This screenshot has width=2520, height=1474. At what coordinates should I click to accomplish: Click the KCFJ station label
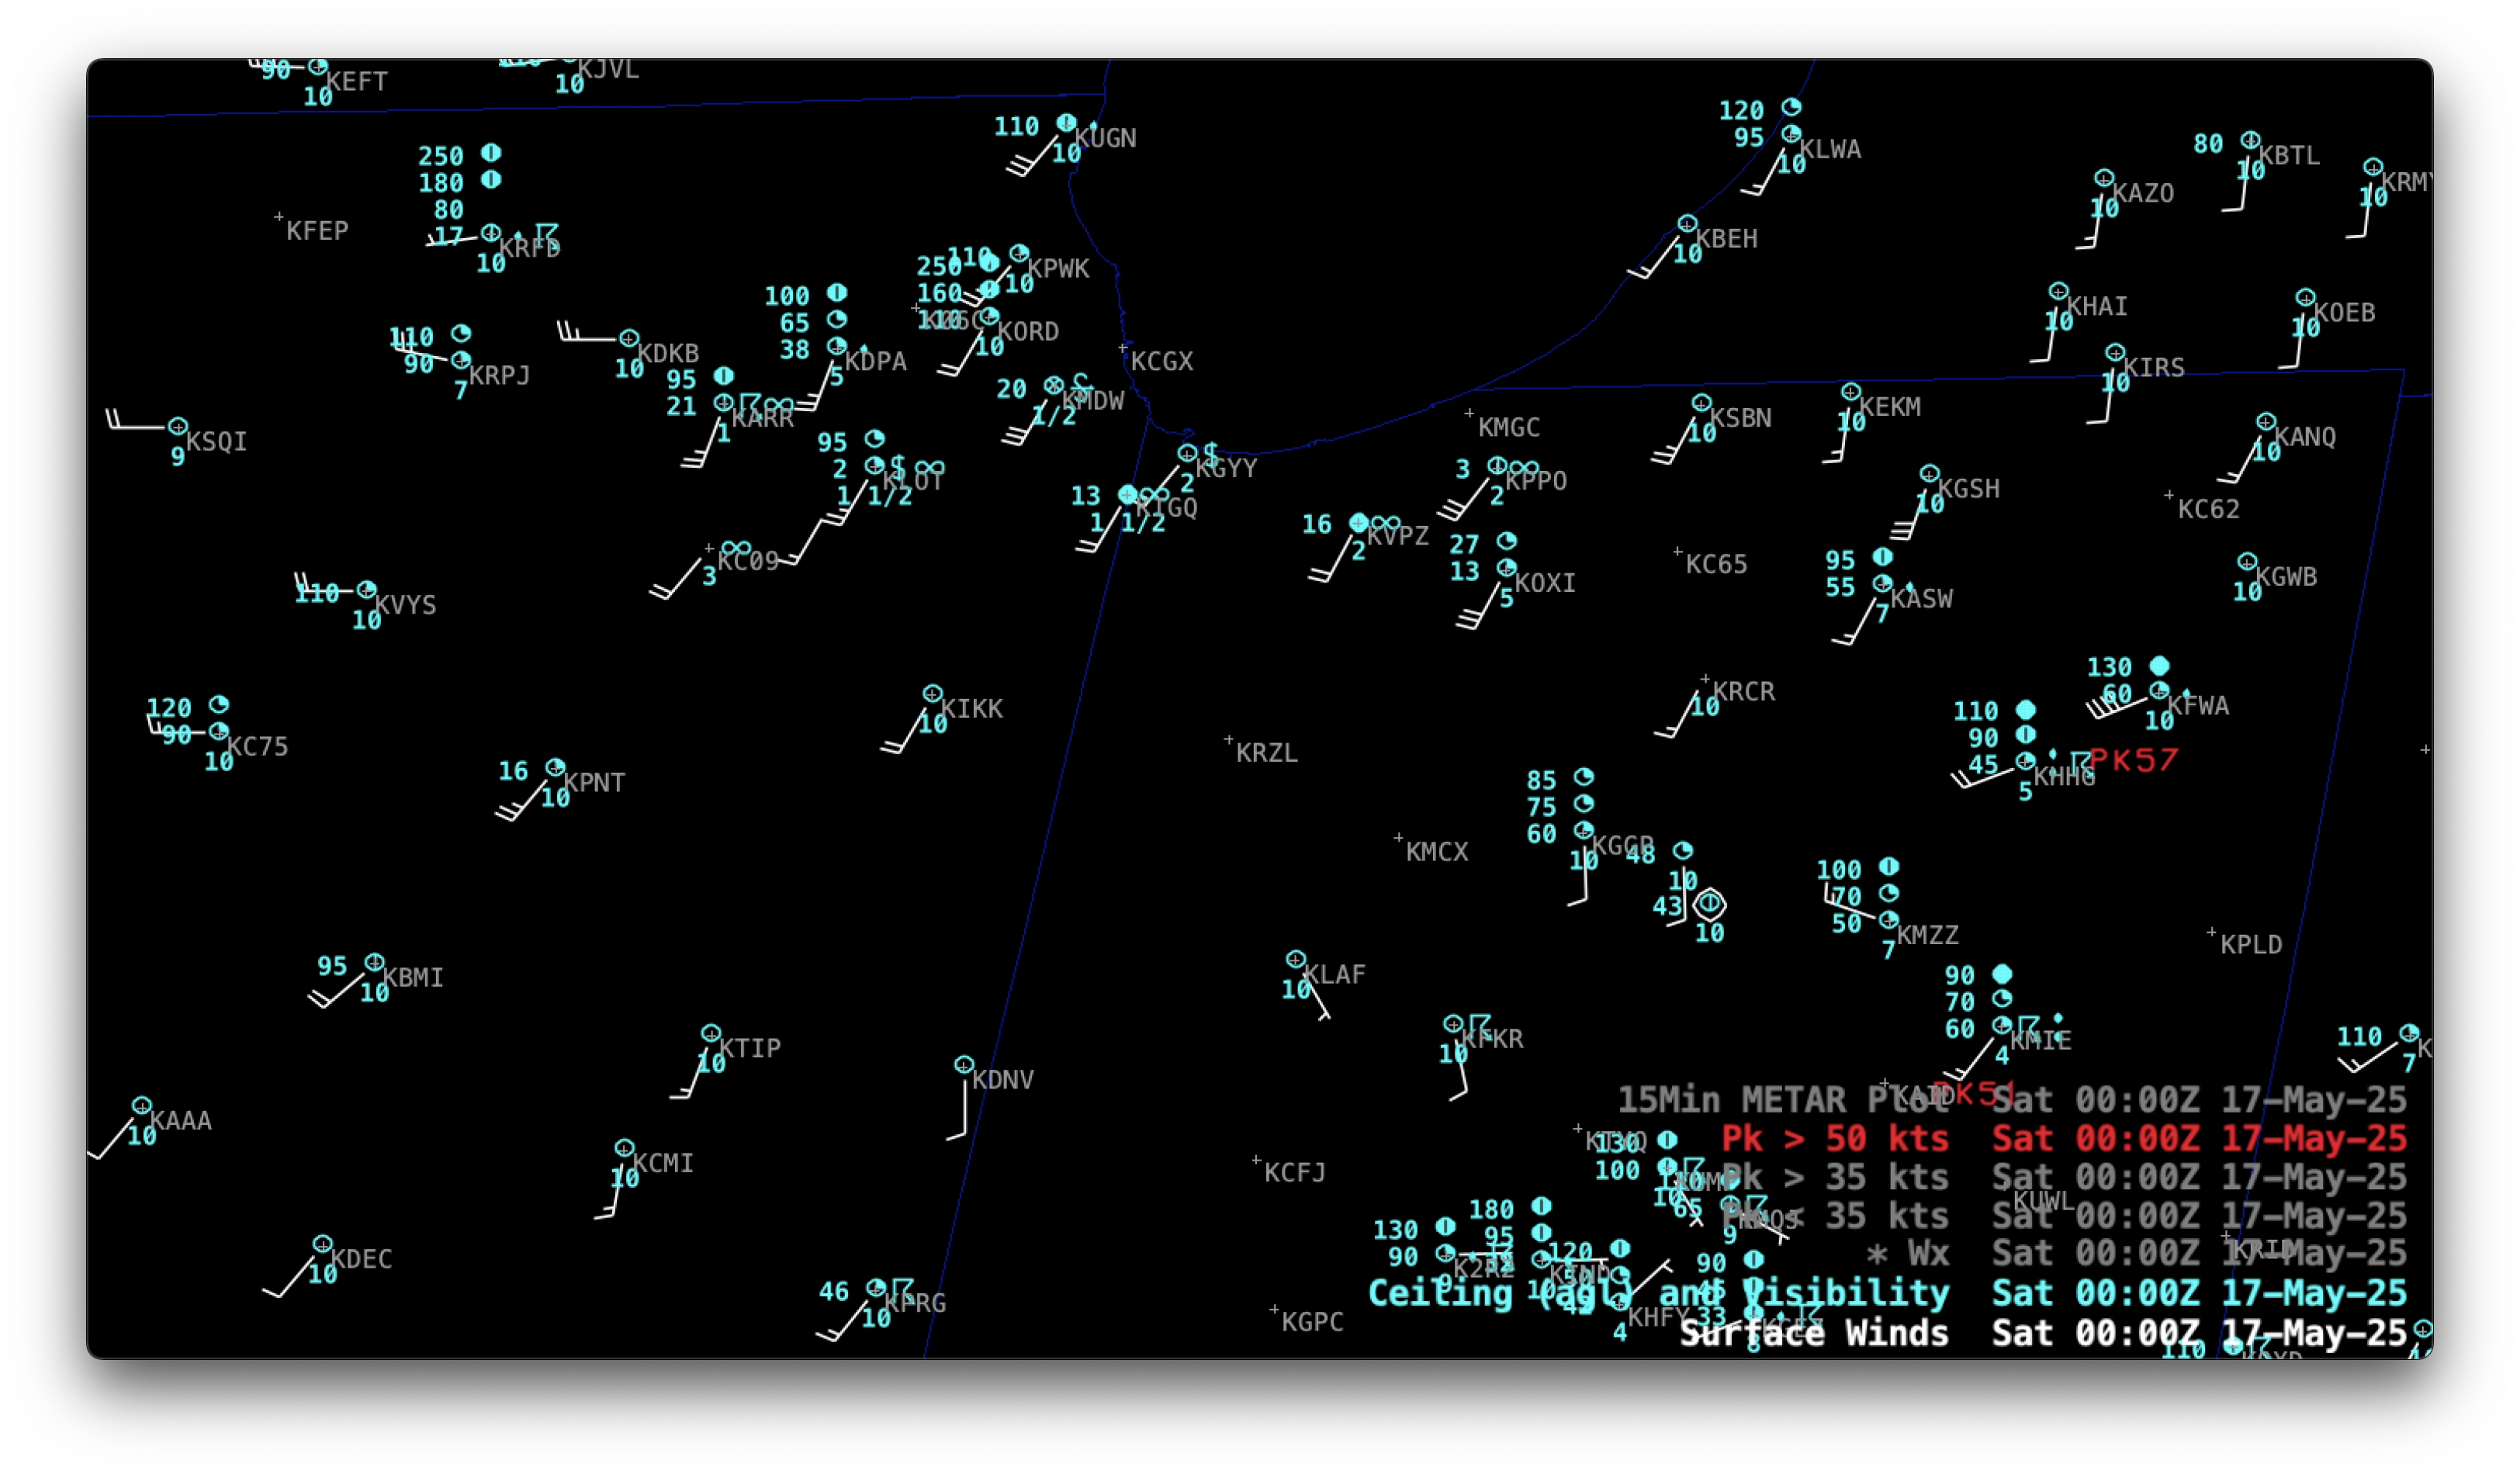click(1295, 1173)
